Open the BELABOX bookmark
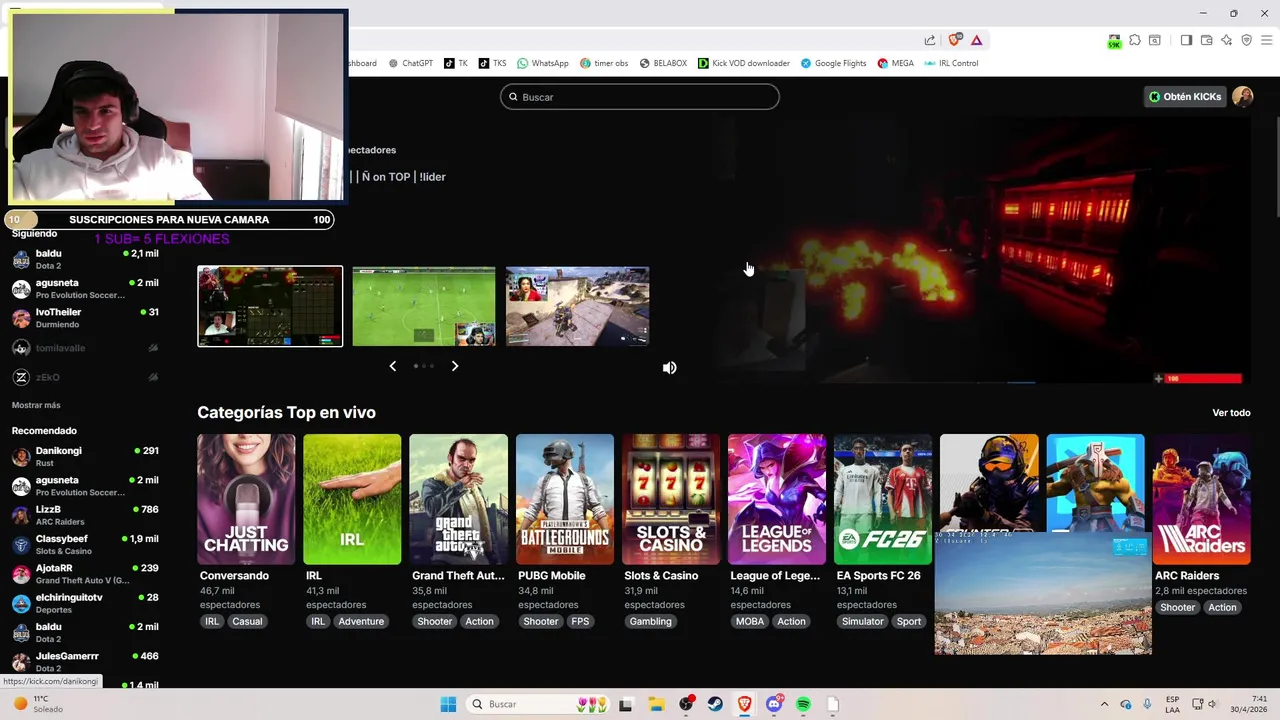Viewport: 1280px width, 720px height. coord(663,63)
